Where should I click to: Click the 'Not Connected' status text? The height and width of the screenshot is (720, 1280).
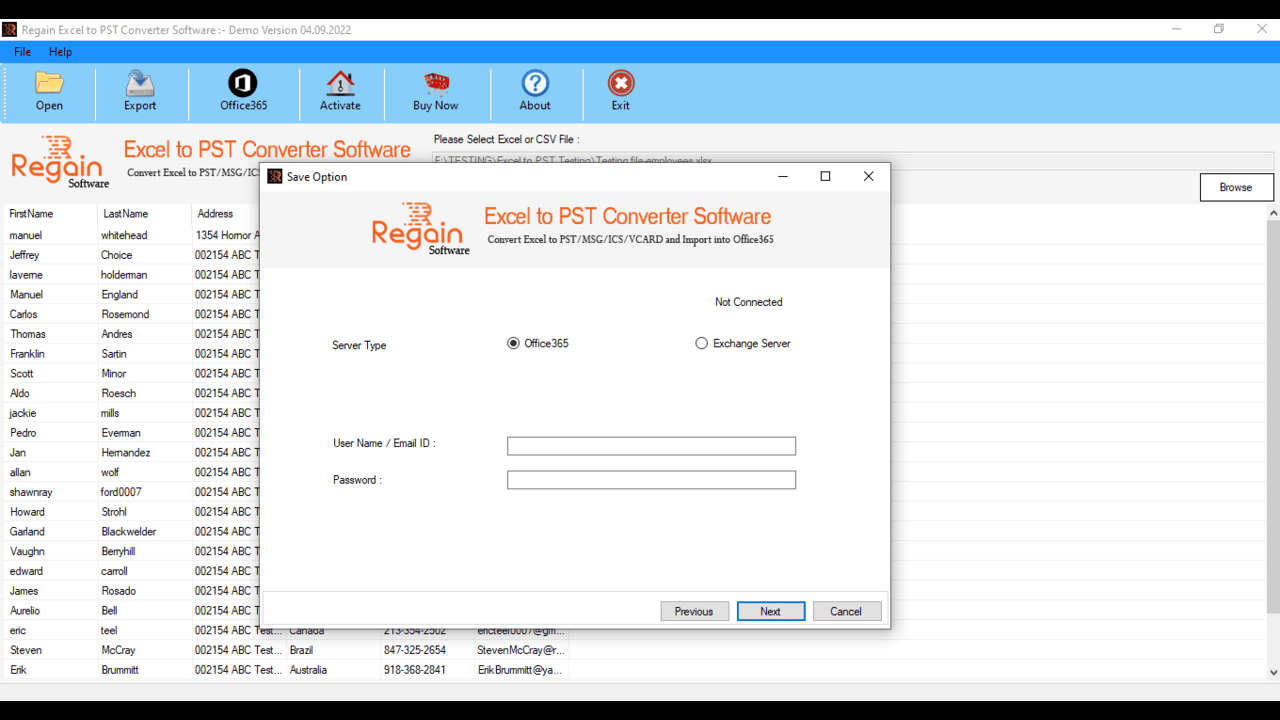pos(749,302)
